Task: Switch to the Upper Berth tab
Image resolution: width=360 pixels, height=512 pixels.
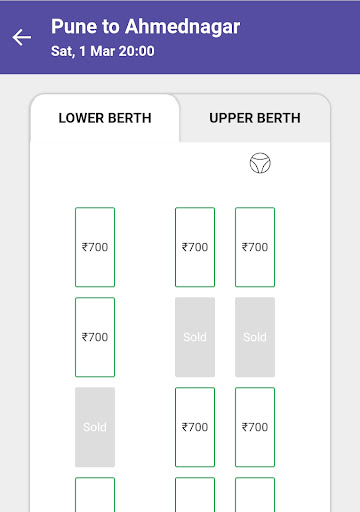Action: tap(255, 118)
